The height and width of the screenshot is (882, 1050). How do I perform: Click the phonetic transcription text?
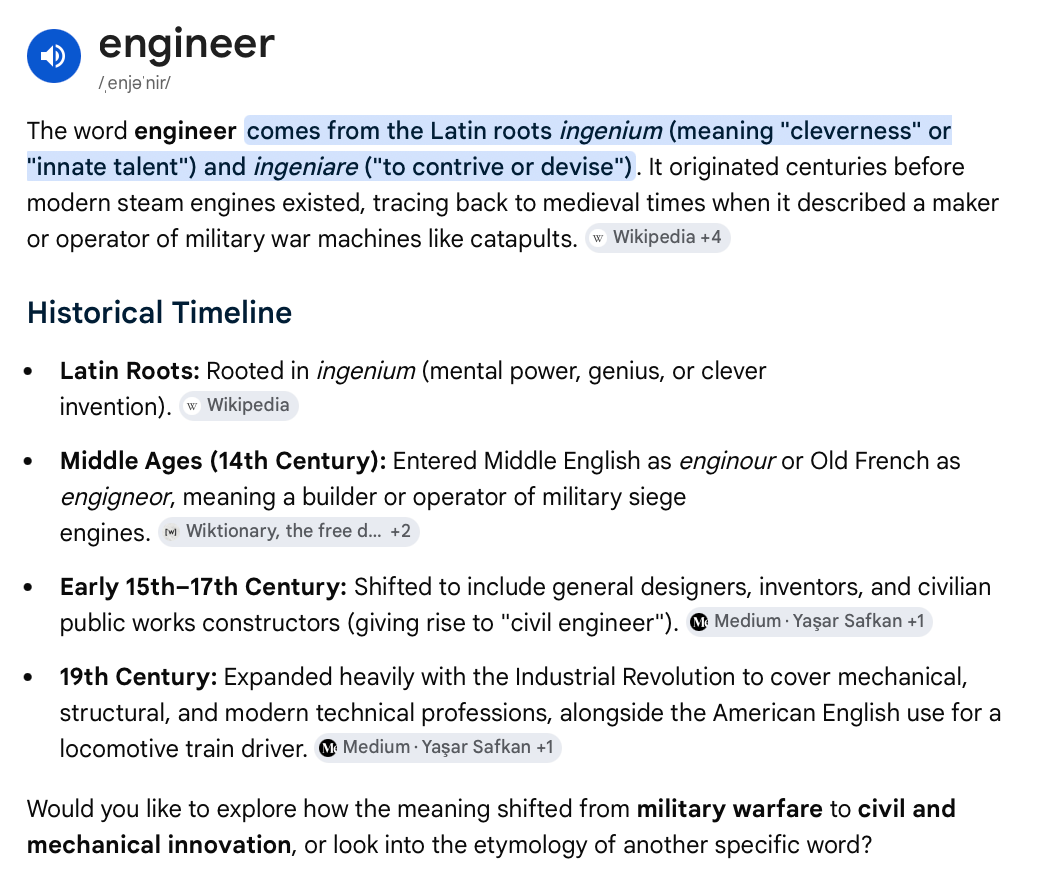tap(135, 83)
